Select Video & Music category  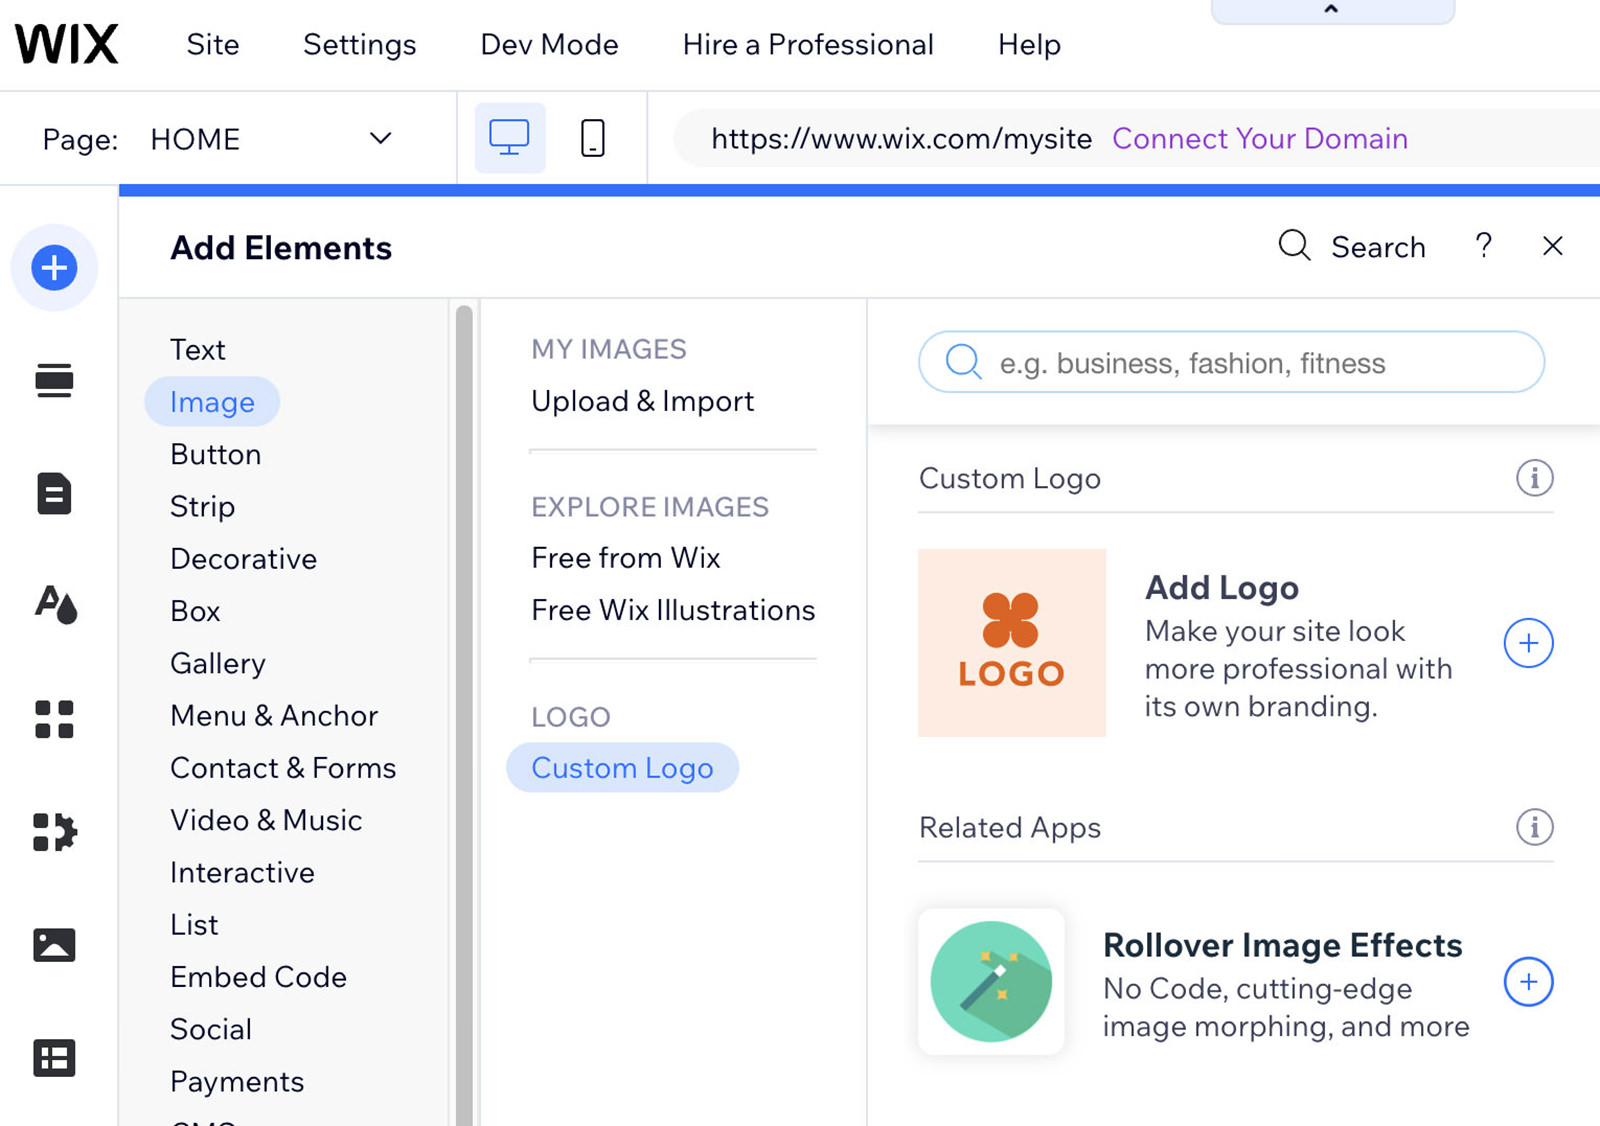(266, 820)
